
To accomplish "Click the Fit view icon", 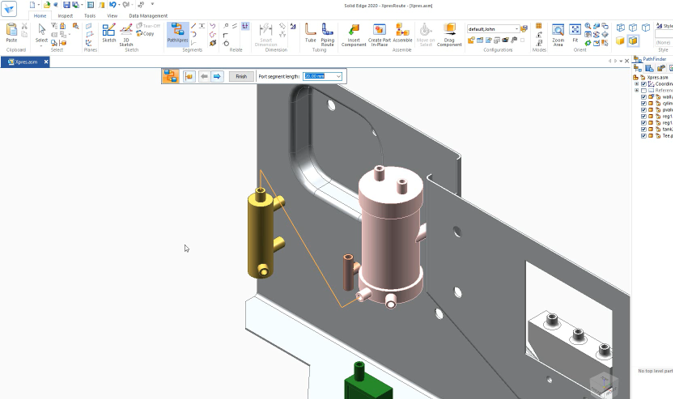I will [575, 33].
